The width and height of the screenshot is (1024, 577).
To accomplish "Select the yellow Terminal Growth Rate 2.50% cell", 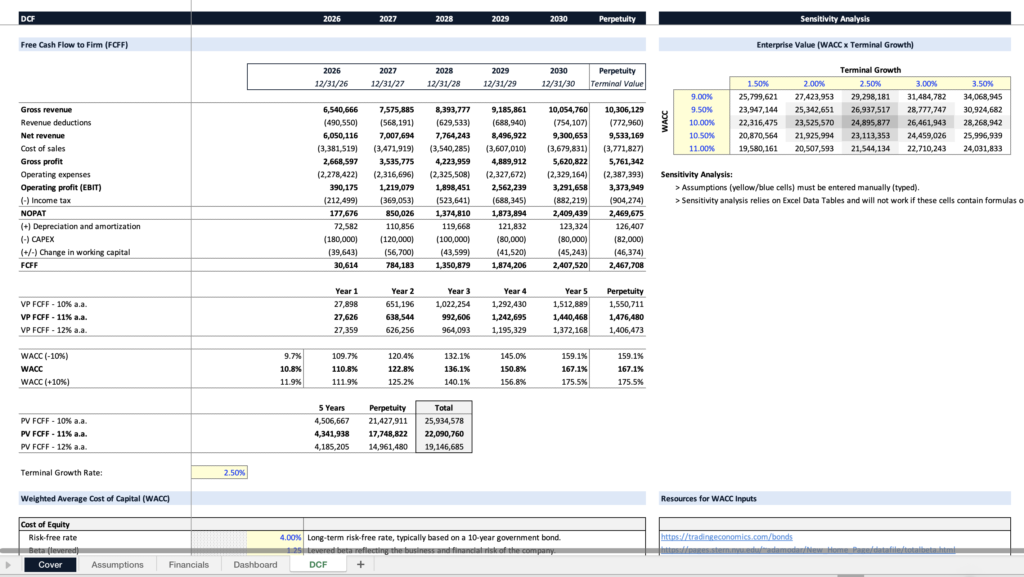I will pos(221,472).
